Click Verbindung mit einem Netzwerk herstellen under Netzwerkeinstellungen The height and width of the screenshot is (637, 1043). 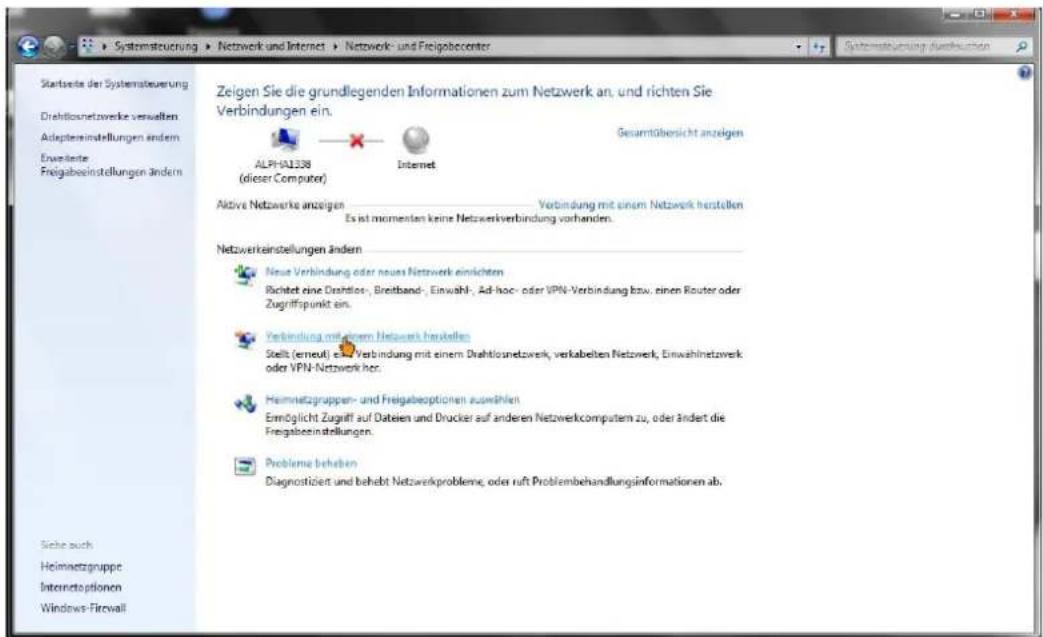[368, 336]
